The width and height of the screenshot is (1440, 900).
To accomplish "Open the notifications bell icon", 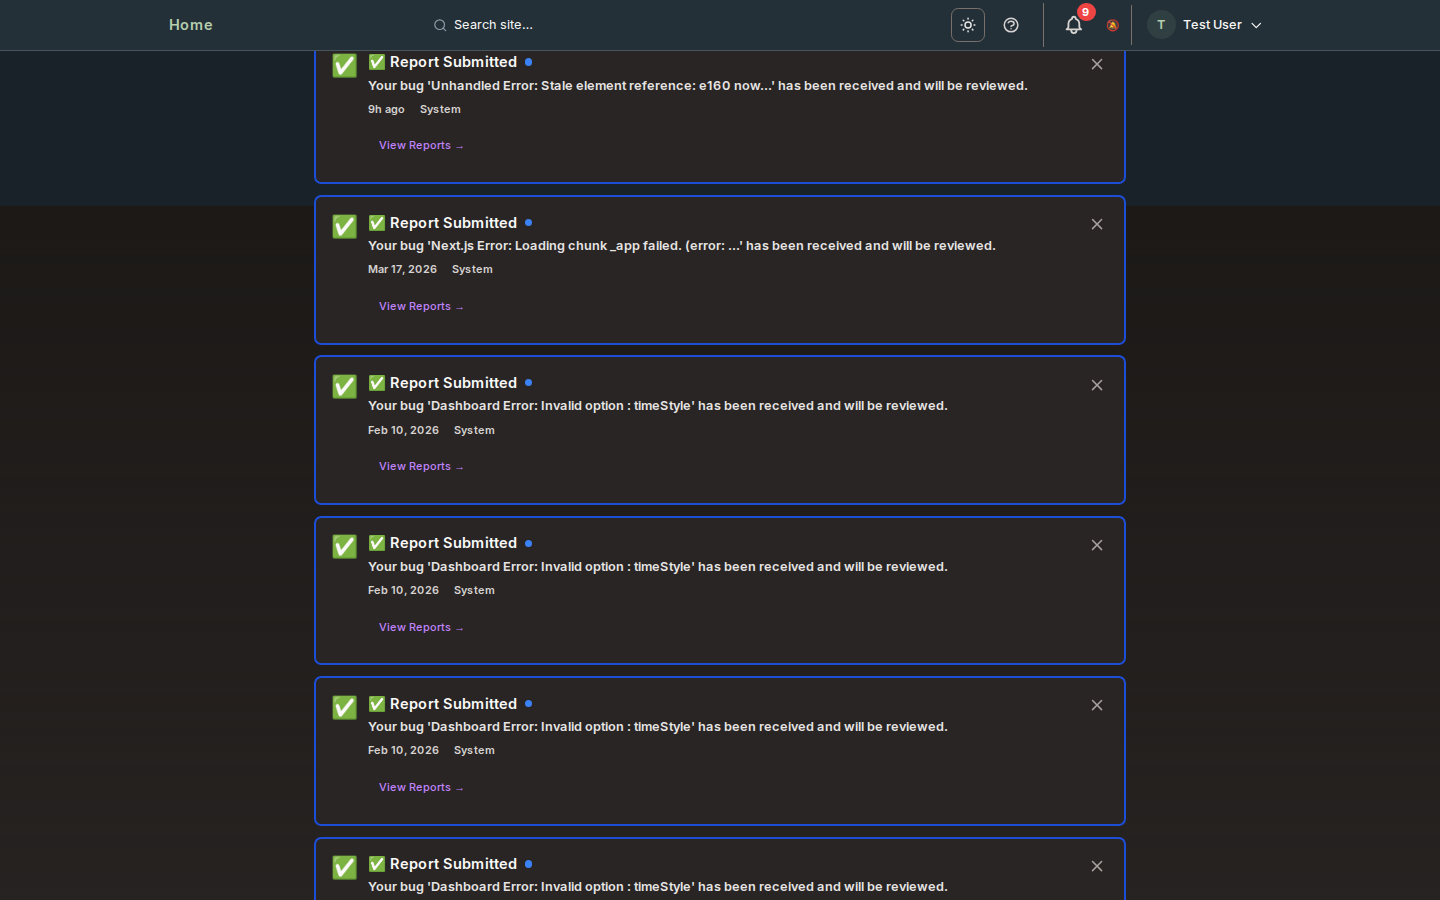I will click(x=1073, y=25).
